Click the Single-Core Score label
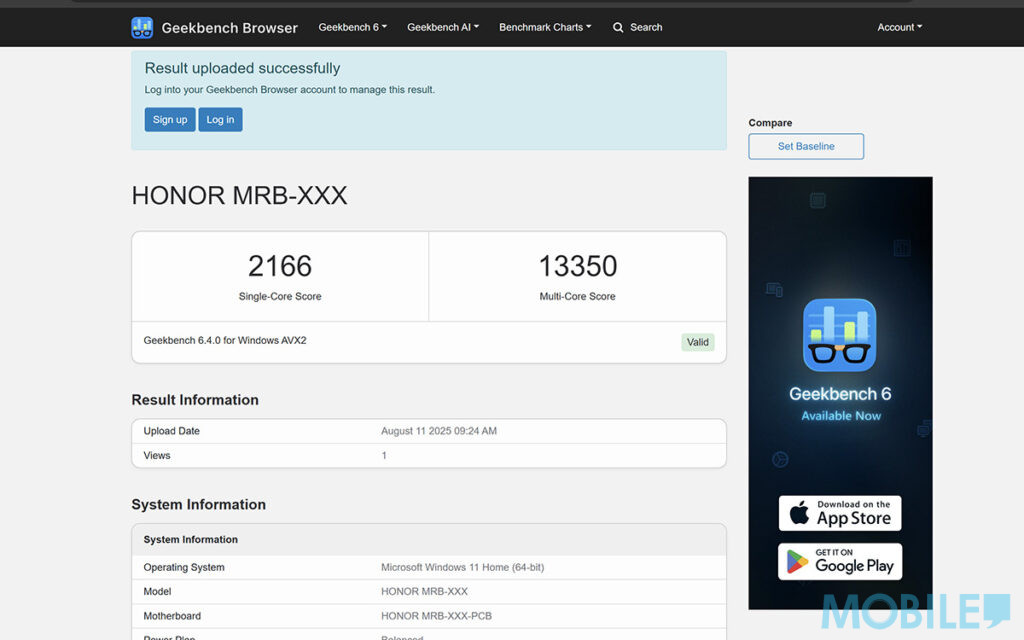Screen dimensions: 1024x640 pos(280,296)
